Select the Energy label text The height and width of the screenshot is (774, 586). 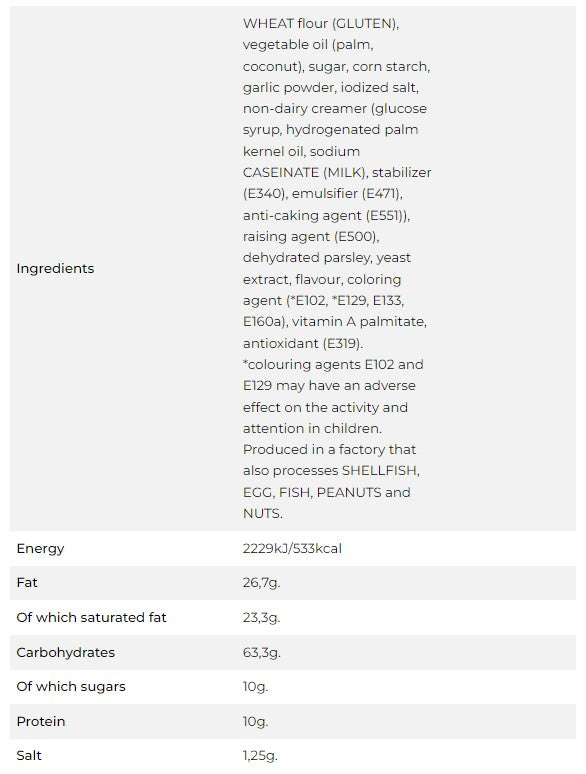(x=40, y=549)
